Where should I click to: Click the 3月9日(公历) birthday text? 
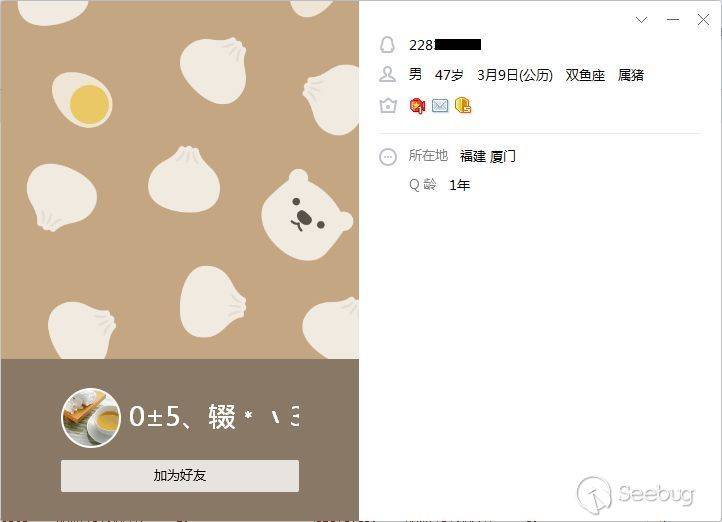[x=514, y=75]
